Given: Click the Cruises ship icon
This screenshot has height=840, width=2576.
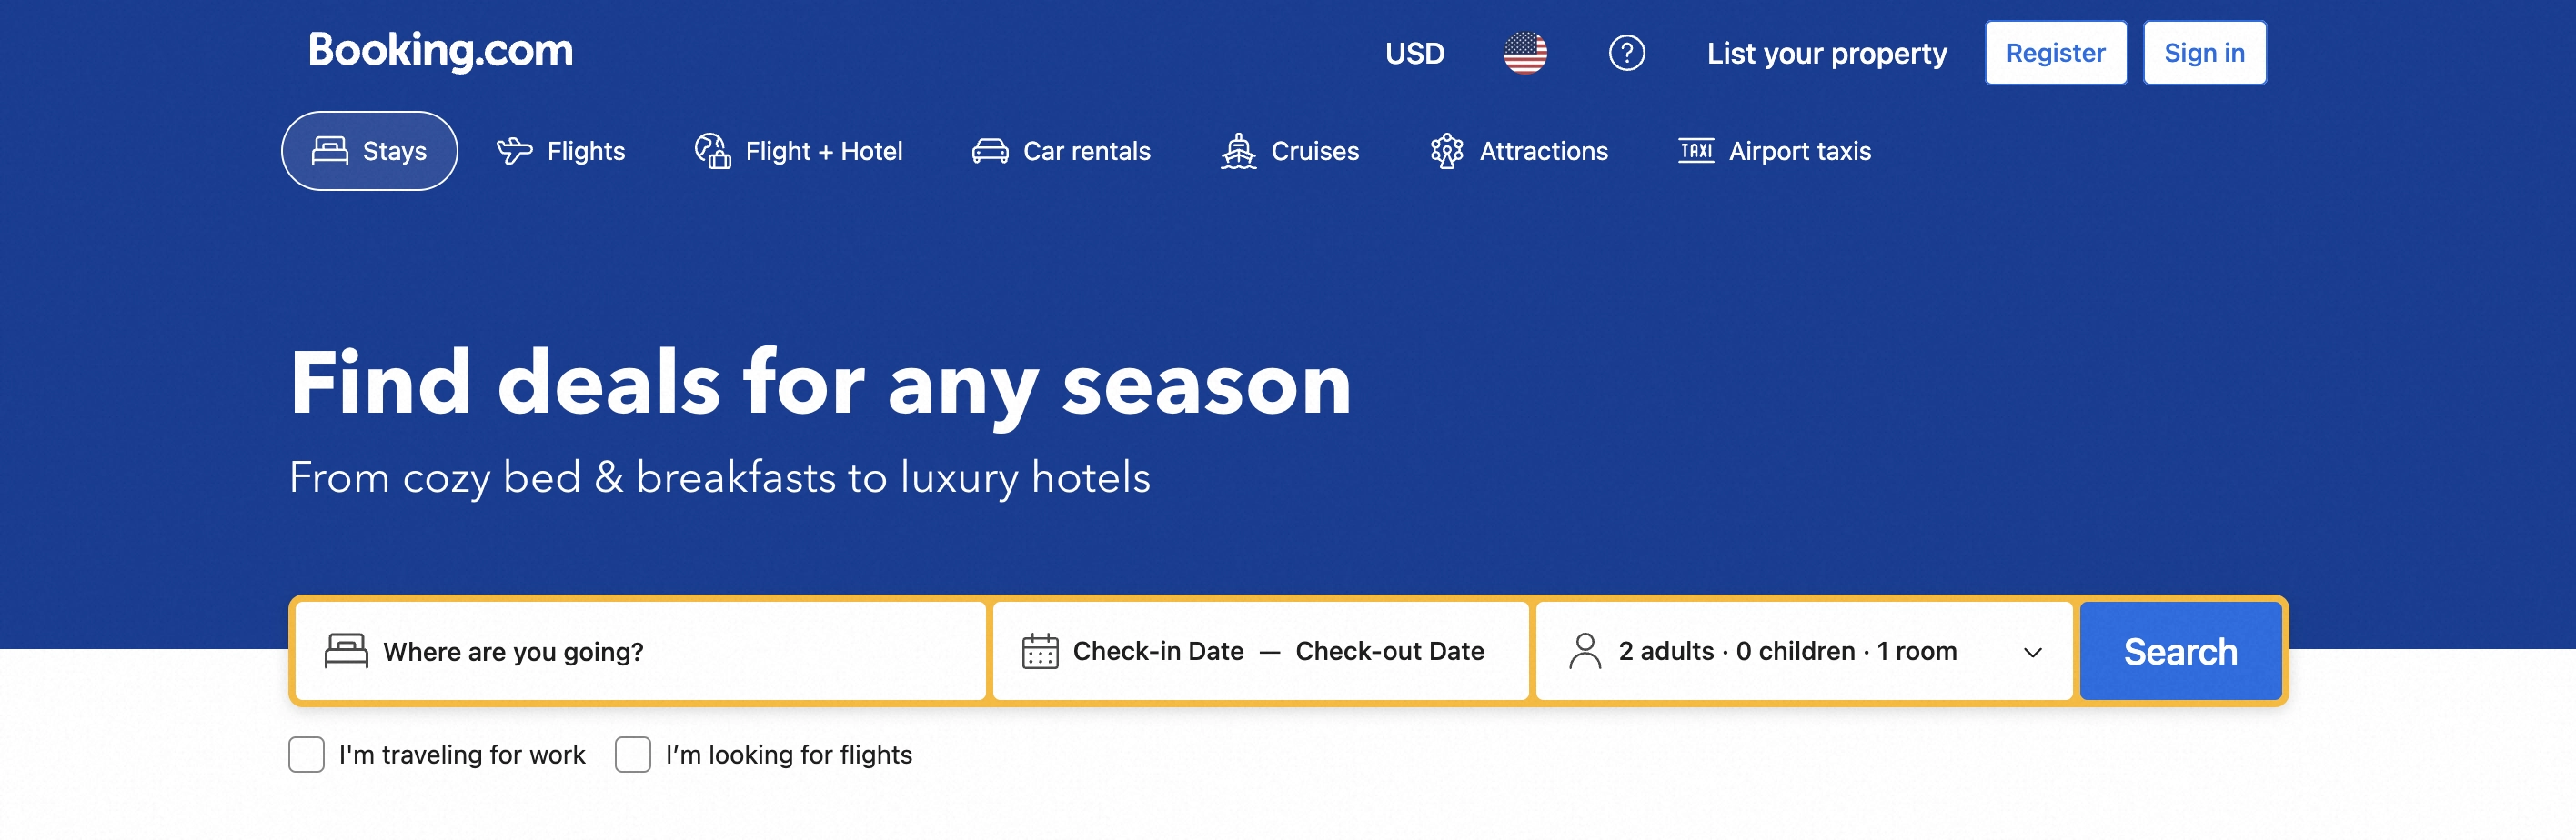Looking at the screenshot, I should point(1238,151).
